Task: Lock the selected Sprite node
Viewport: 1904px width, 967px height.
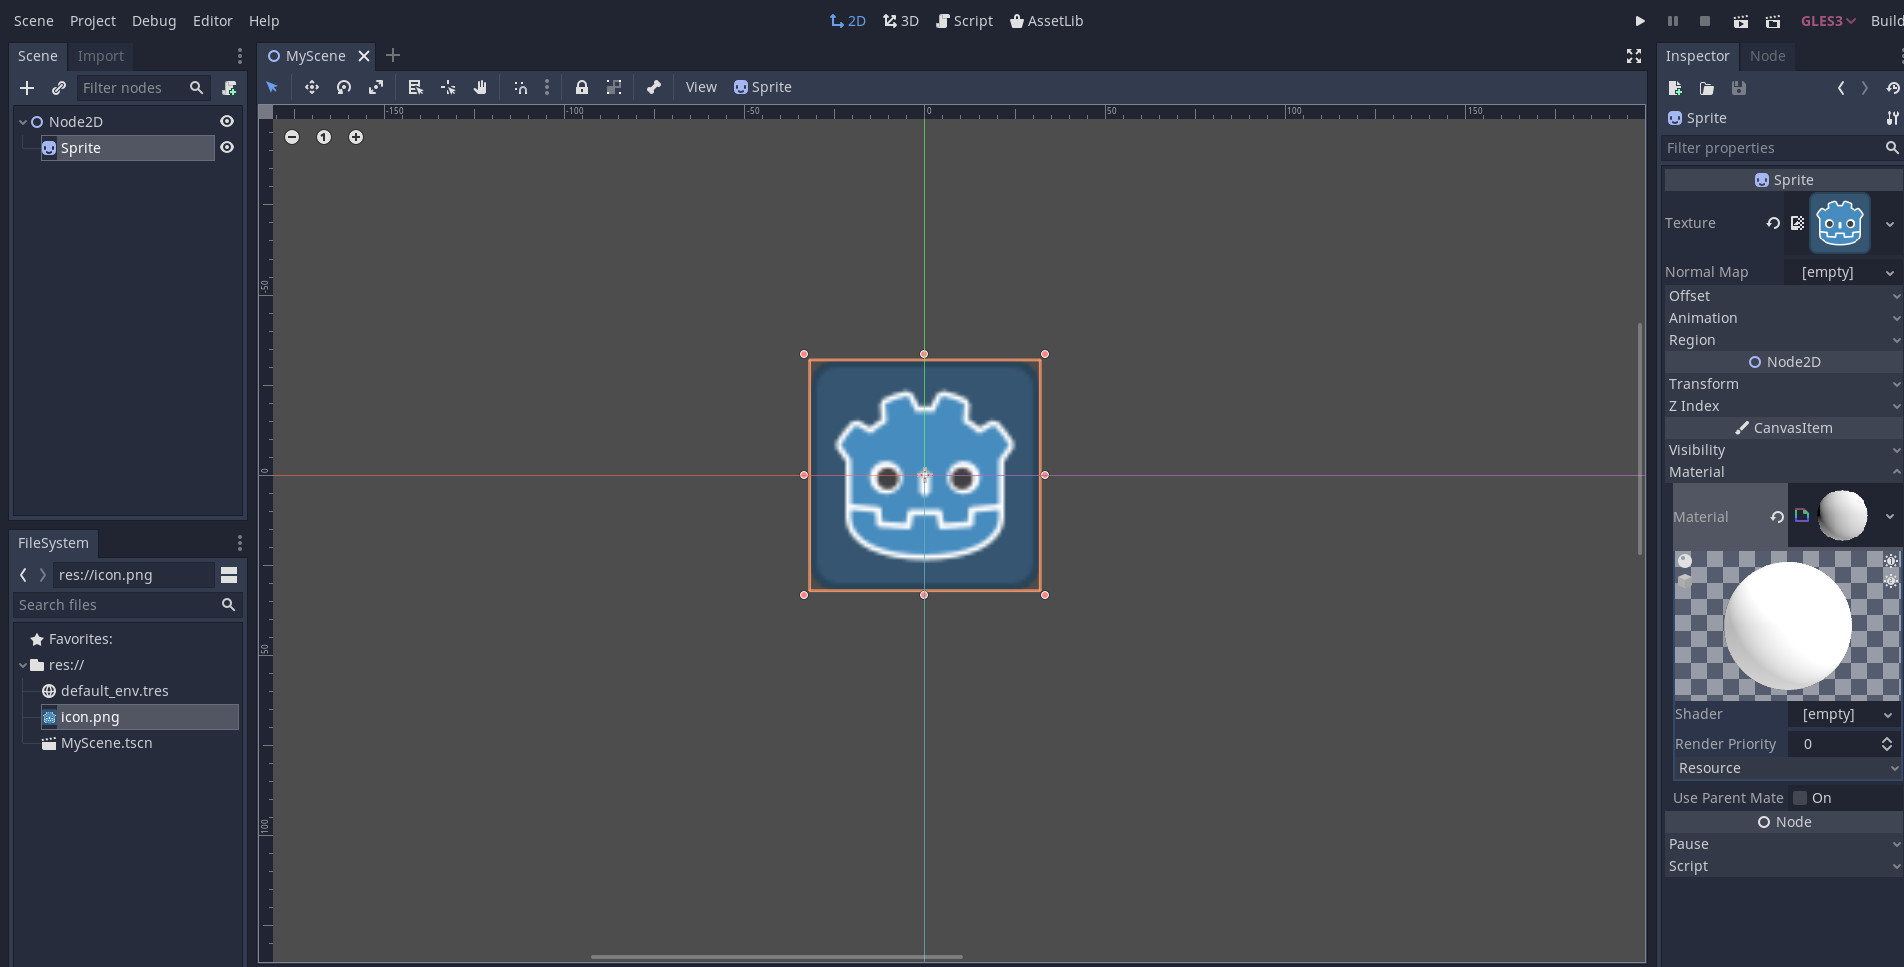Action: click(582, 87)
